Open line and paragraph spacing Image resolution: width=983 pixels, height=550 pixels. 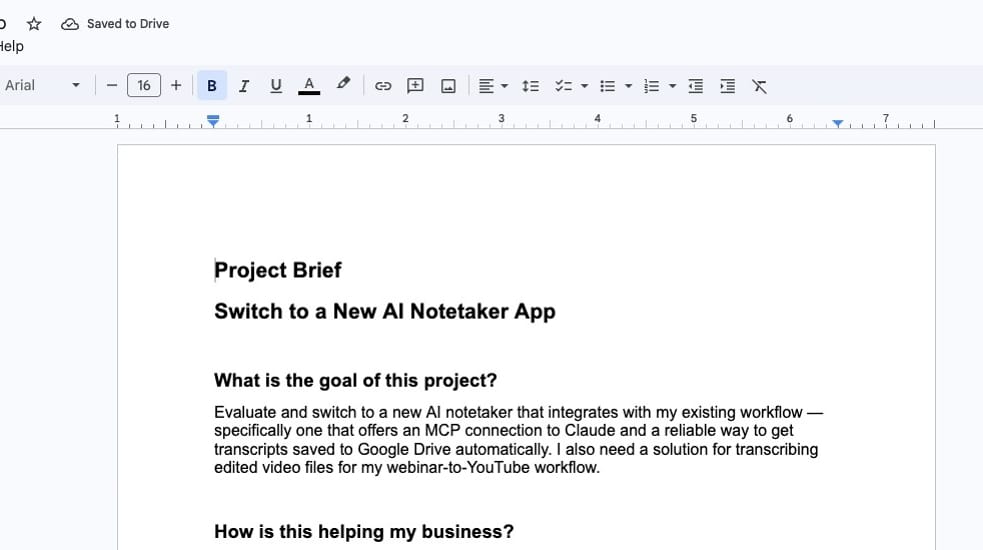click(x=530, y=86)
